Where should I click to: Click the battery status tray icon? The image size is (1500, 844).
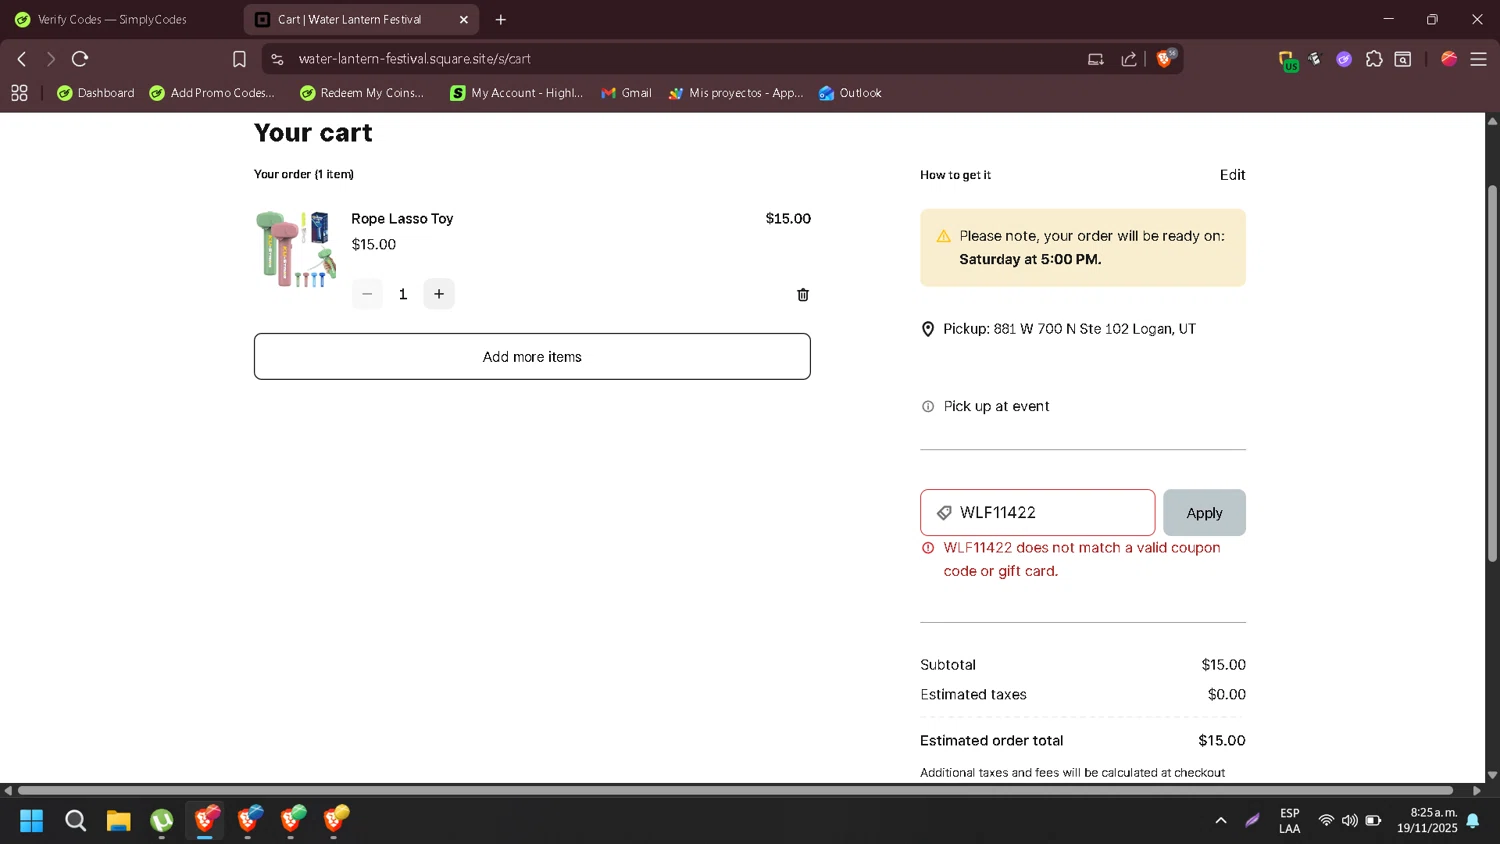click(x=1374, y=820)
